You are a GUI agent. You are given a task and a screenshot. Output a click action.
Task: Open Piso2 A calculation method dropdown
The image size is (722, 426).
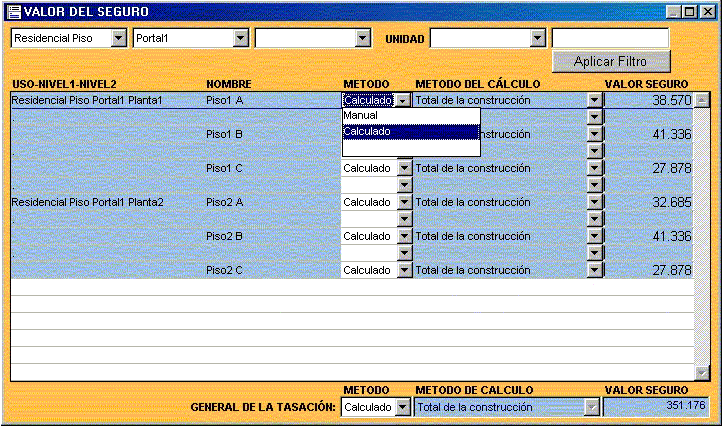click(x=594, y=202)
